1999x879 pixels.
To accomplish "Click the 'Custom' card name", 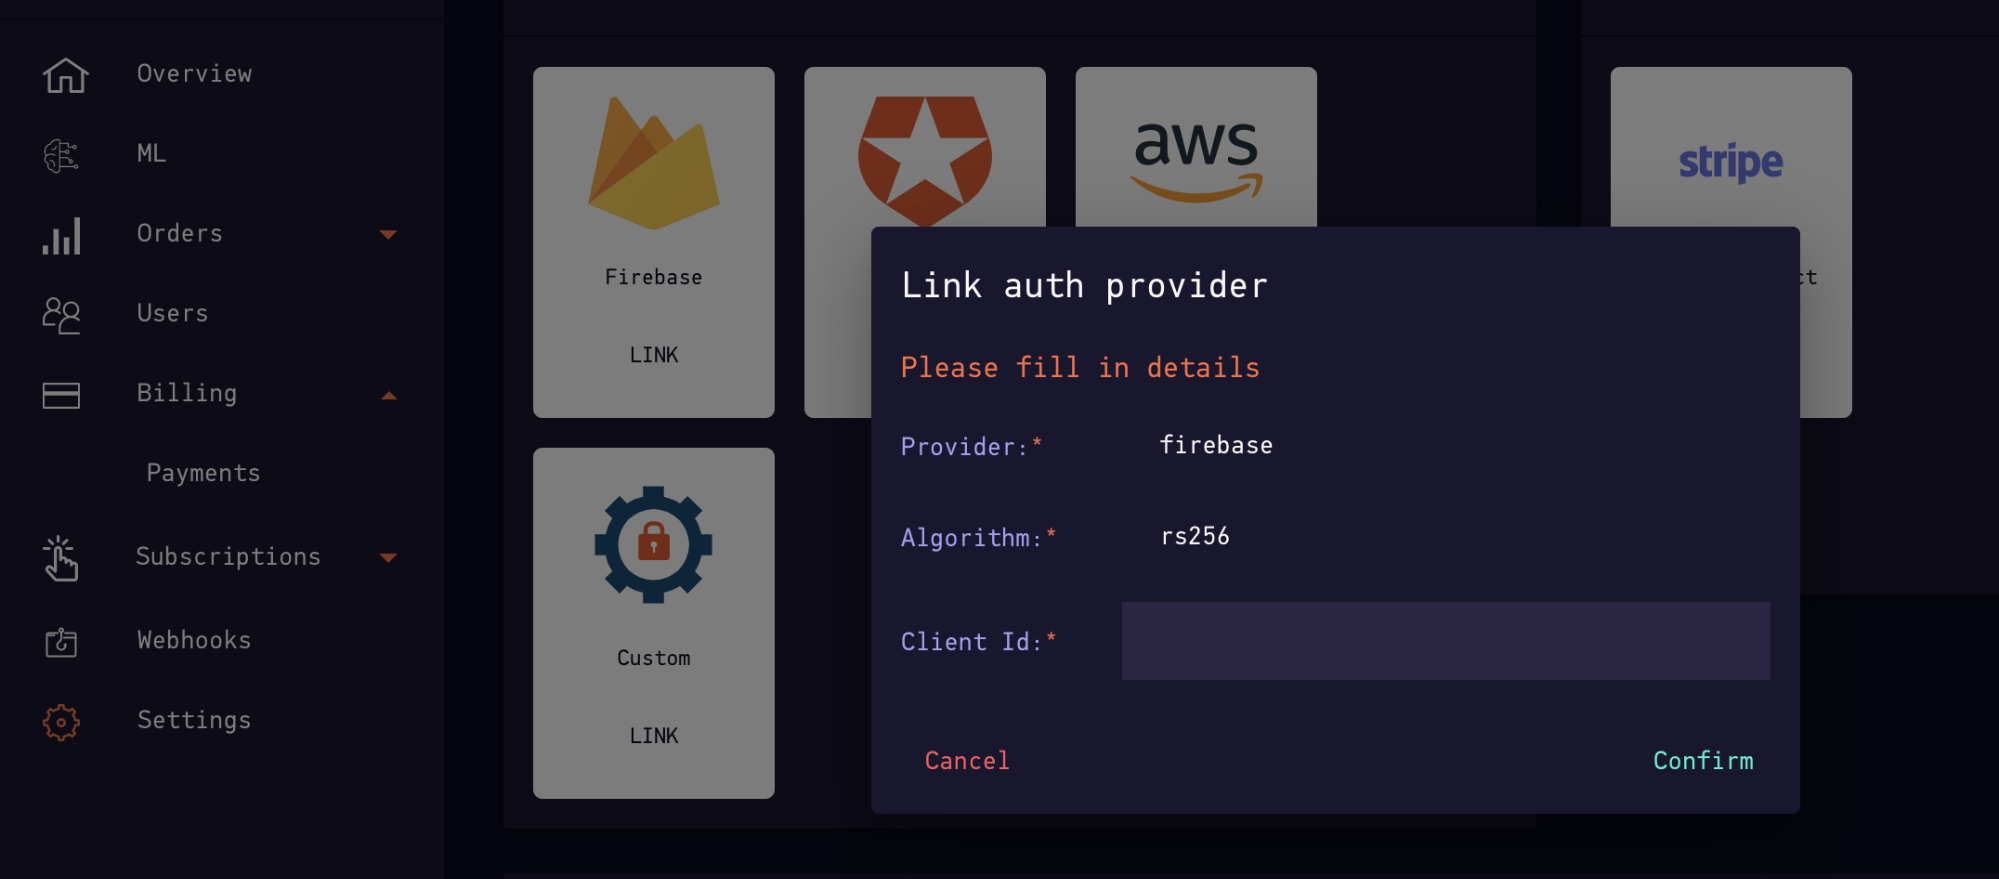I will click(654, 658).
